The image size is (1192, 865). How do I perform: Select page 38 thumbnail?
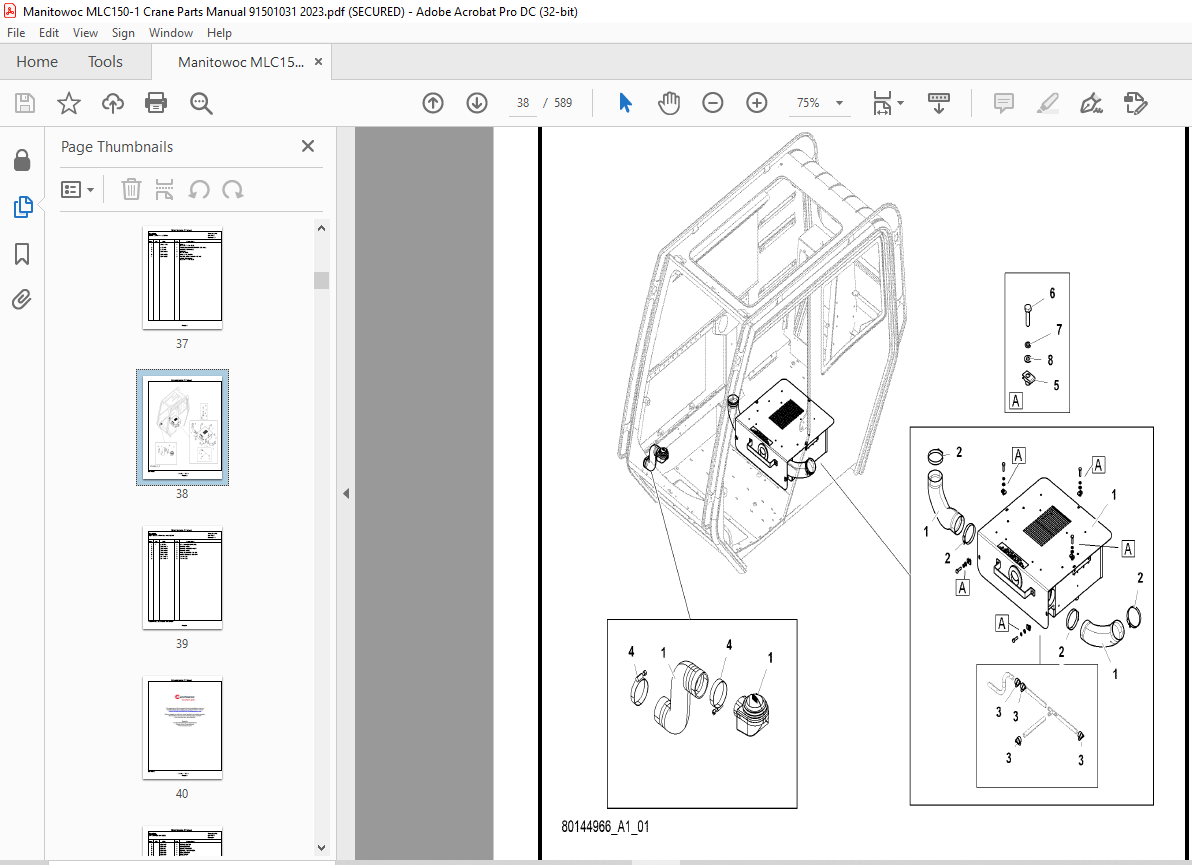pos(182,427)
